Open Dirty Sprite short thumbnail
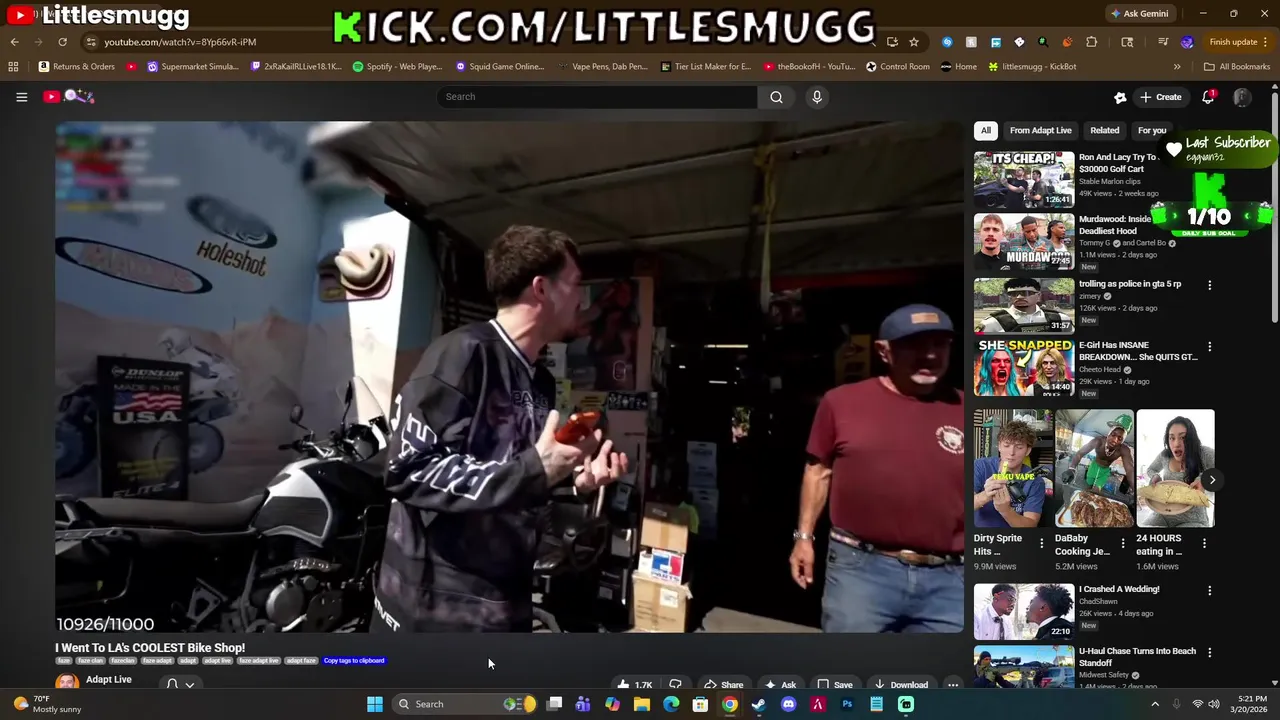 point(1013,468)
